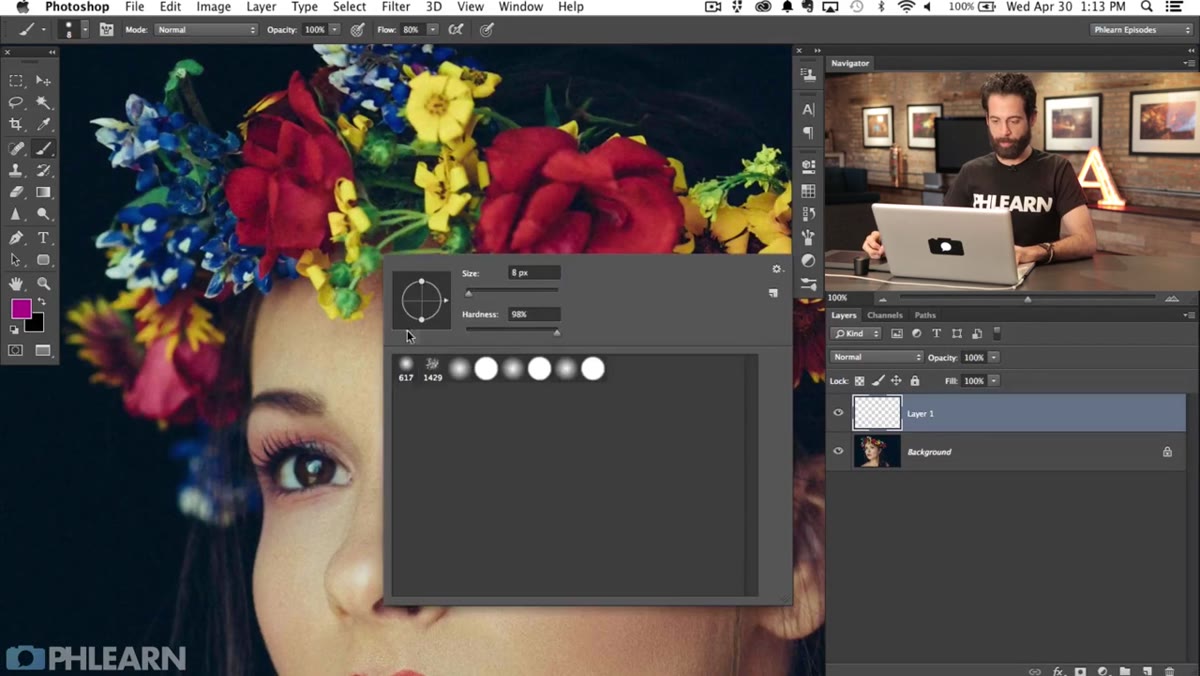Select the Clone Stamp tool

point(16,171)
